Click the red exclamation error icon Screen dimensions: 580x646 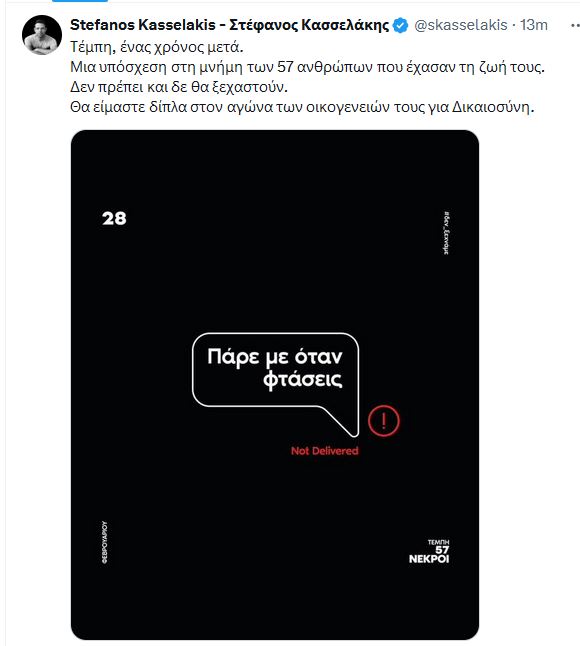(x=384, y=421)
